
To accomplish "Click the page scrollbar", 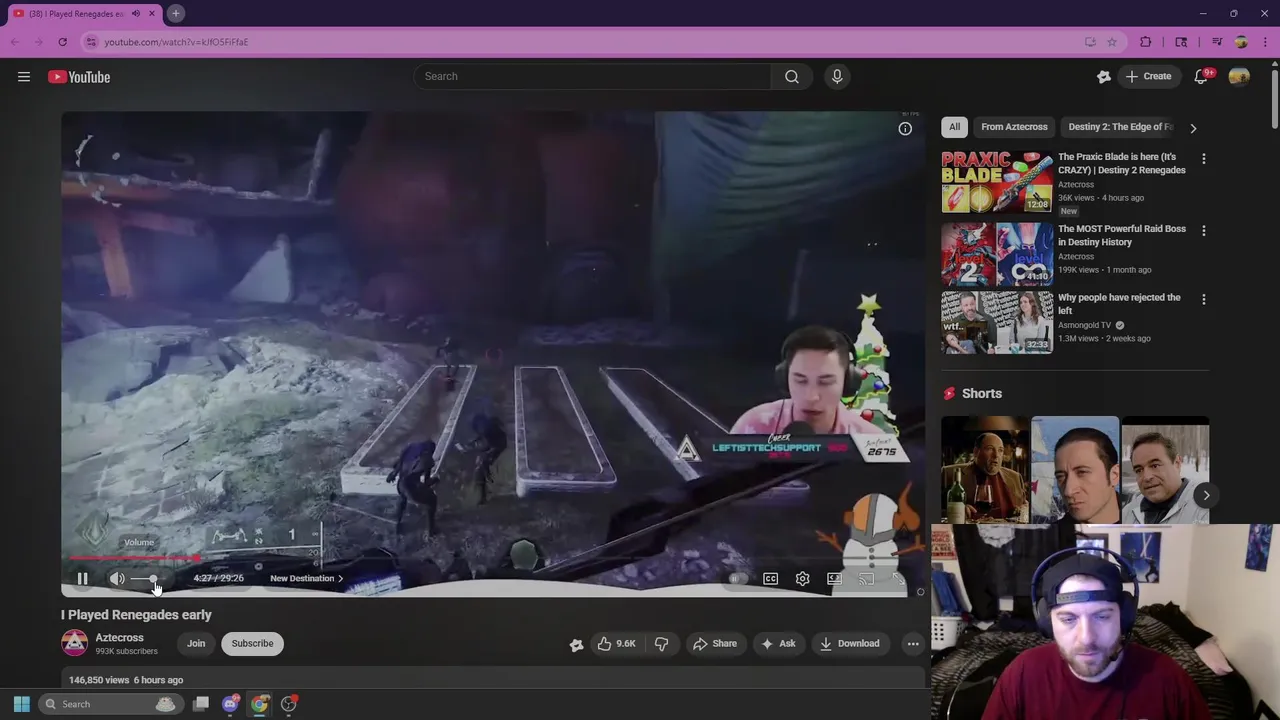I will click(x=1275, y=100).
